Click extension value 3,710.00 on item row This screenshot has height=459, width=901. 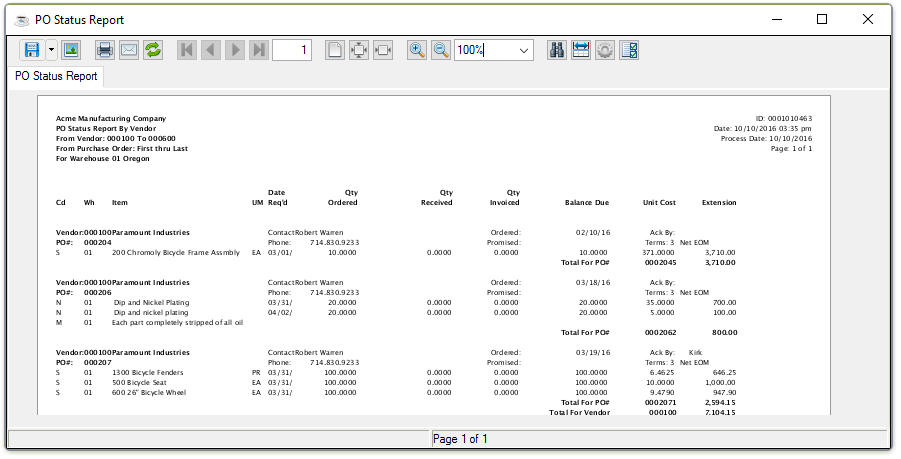(720, 253)
